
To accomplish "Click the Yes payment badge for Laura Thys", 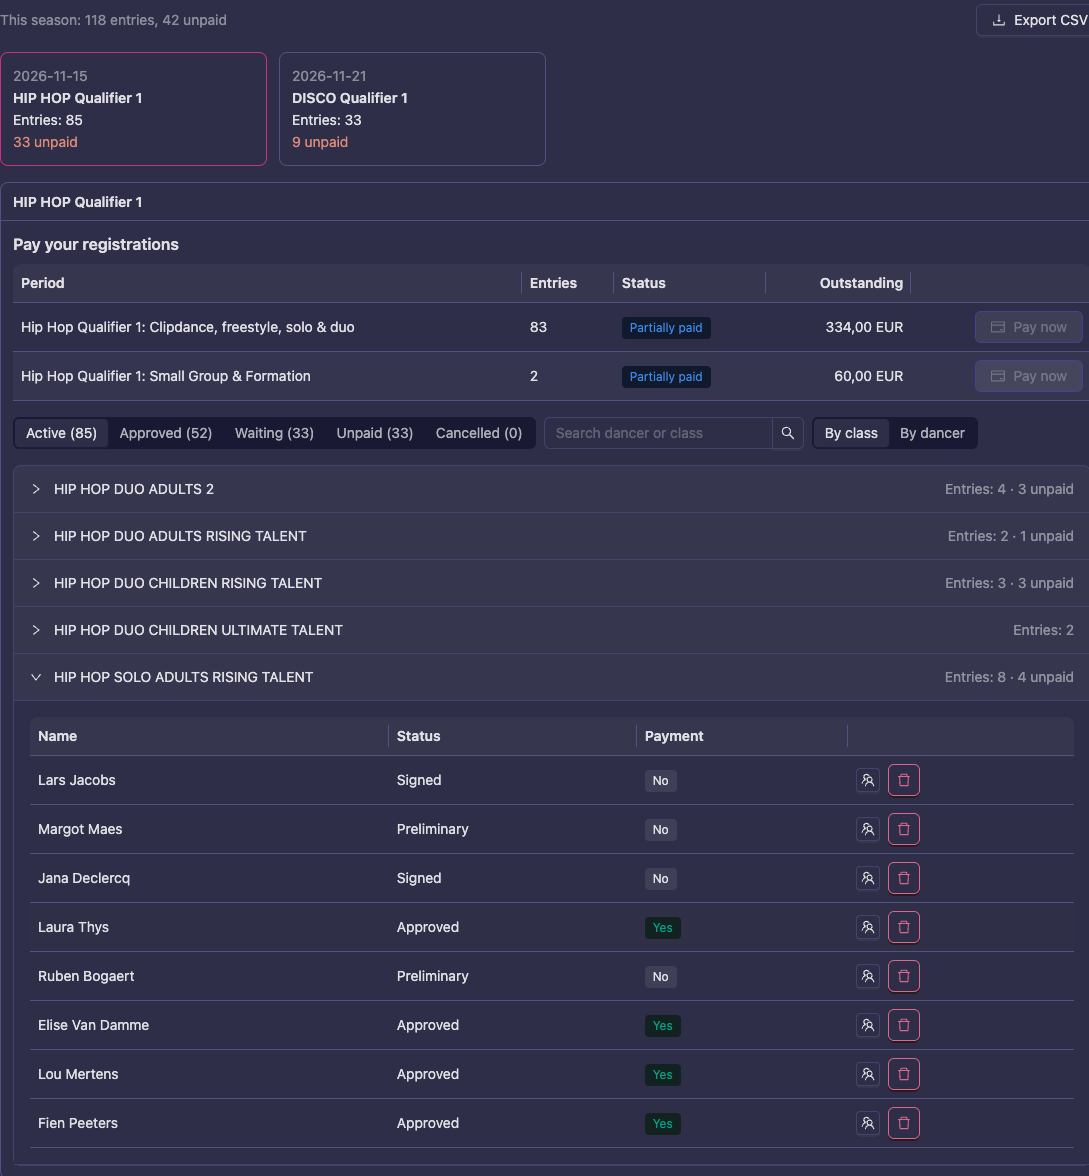I will click(663, 928).
